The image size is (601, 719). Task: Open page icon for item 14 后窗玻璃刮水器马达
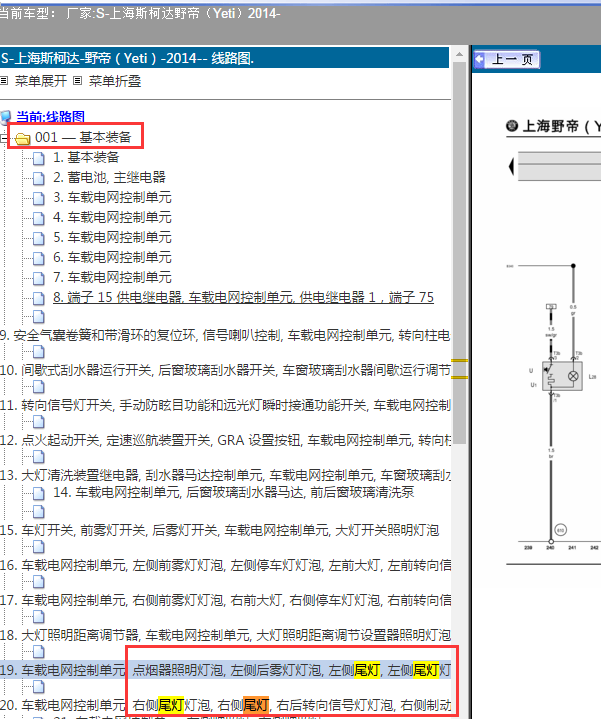[x=39, y=493]
